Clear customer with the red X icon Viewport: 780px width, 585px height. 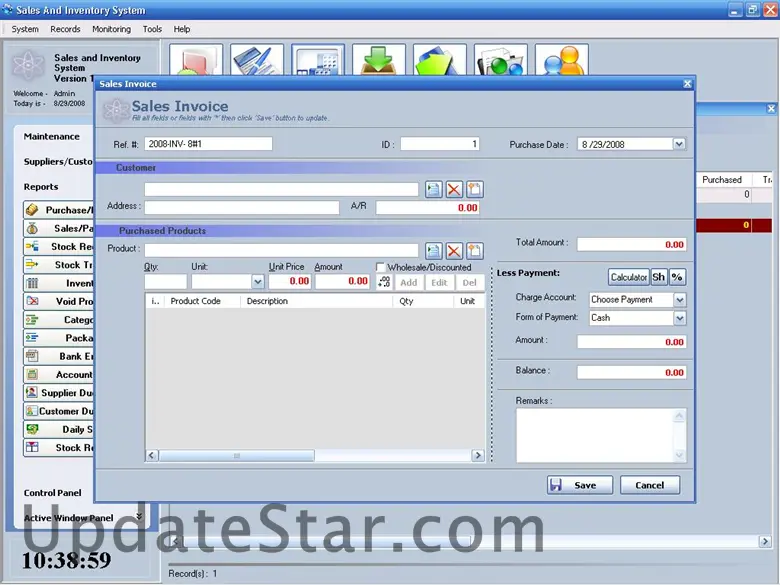pyautogui.click(x=454, y=189)
